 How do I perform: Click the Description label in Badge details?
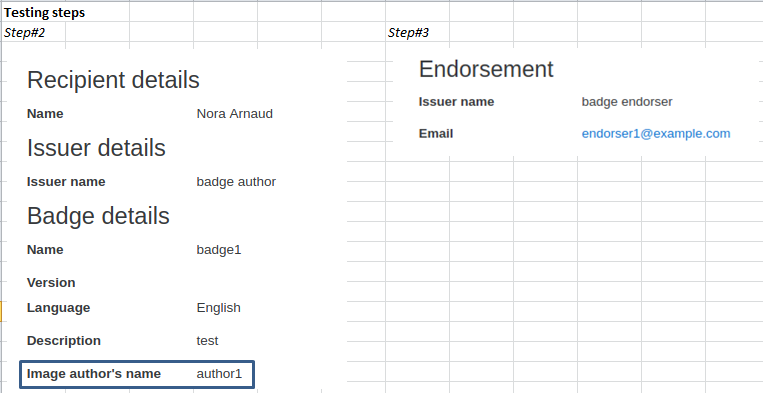[64, 340]
